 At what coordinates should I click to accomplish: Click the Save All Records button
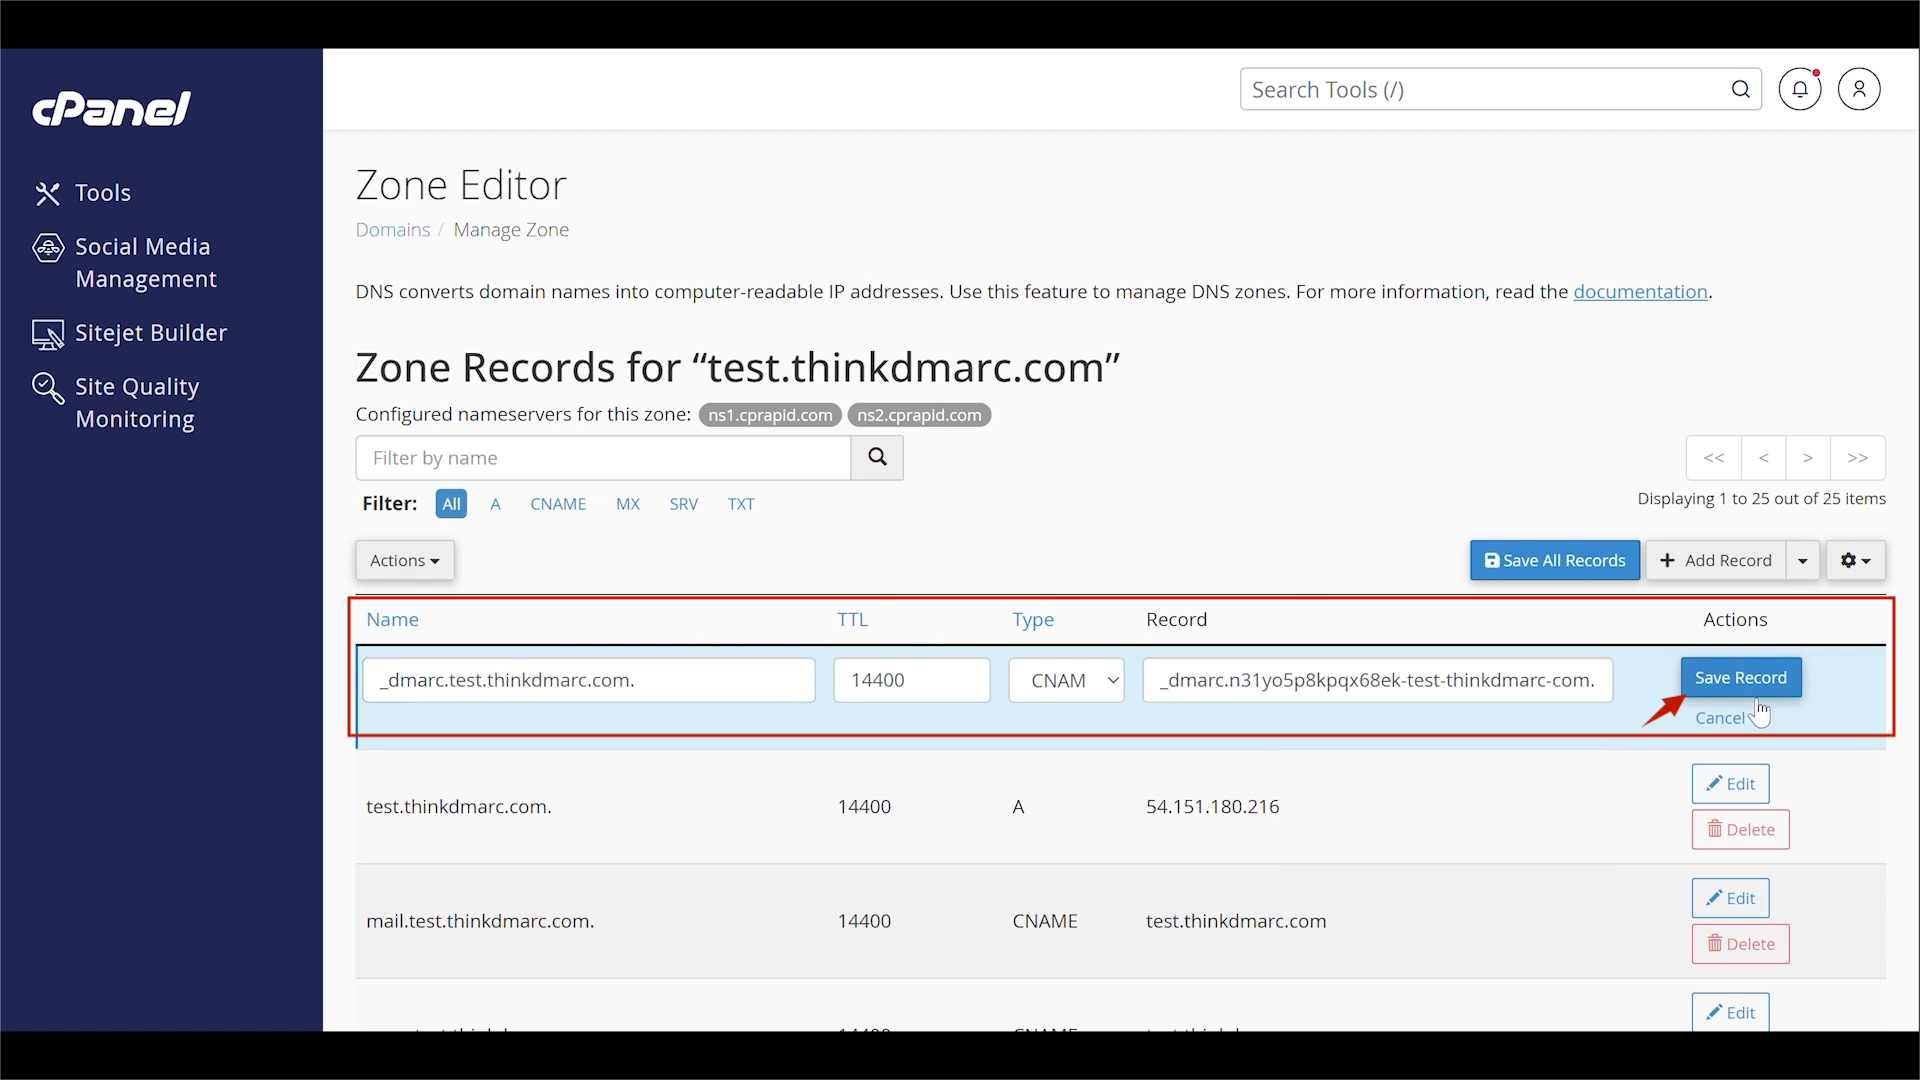click(1554, 560)
